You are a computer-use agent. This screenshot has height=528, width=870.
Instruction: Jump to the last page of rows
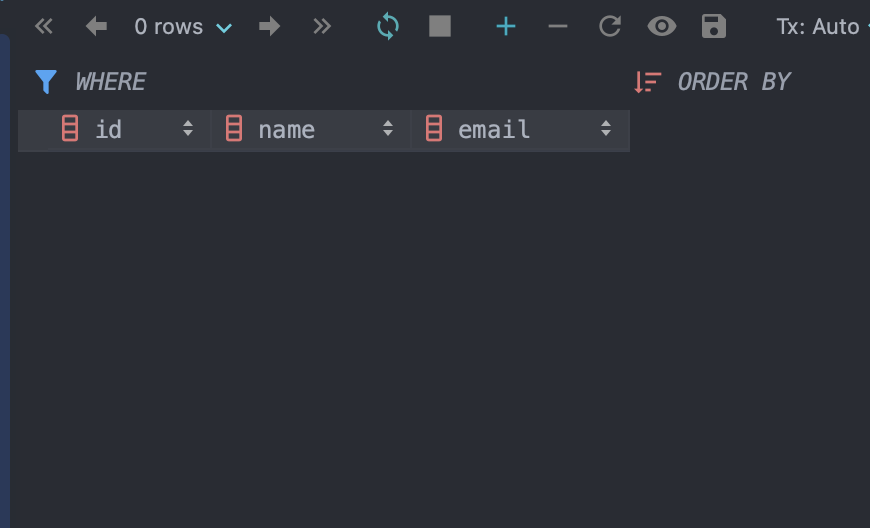(321, 27)
